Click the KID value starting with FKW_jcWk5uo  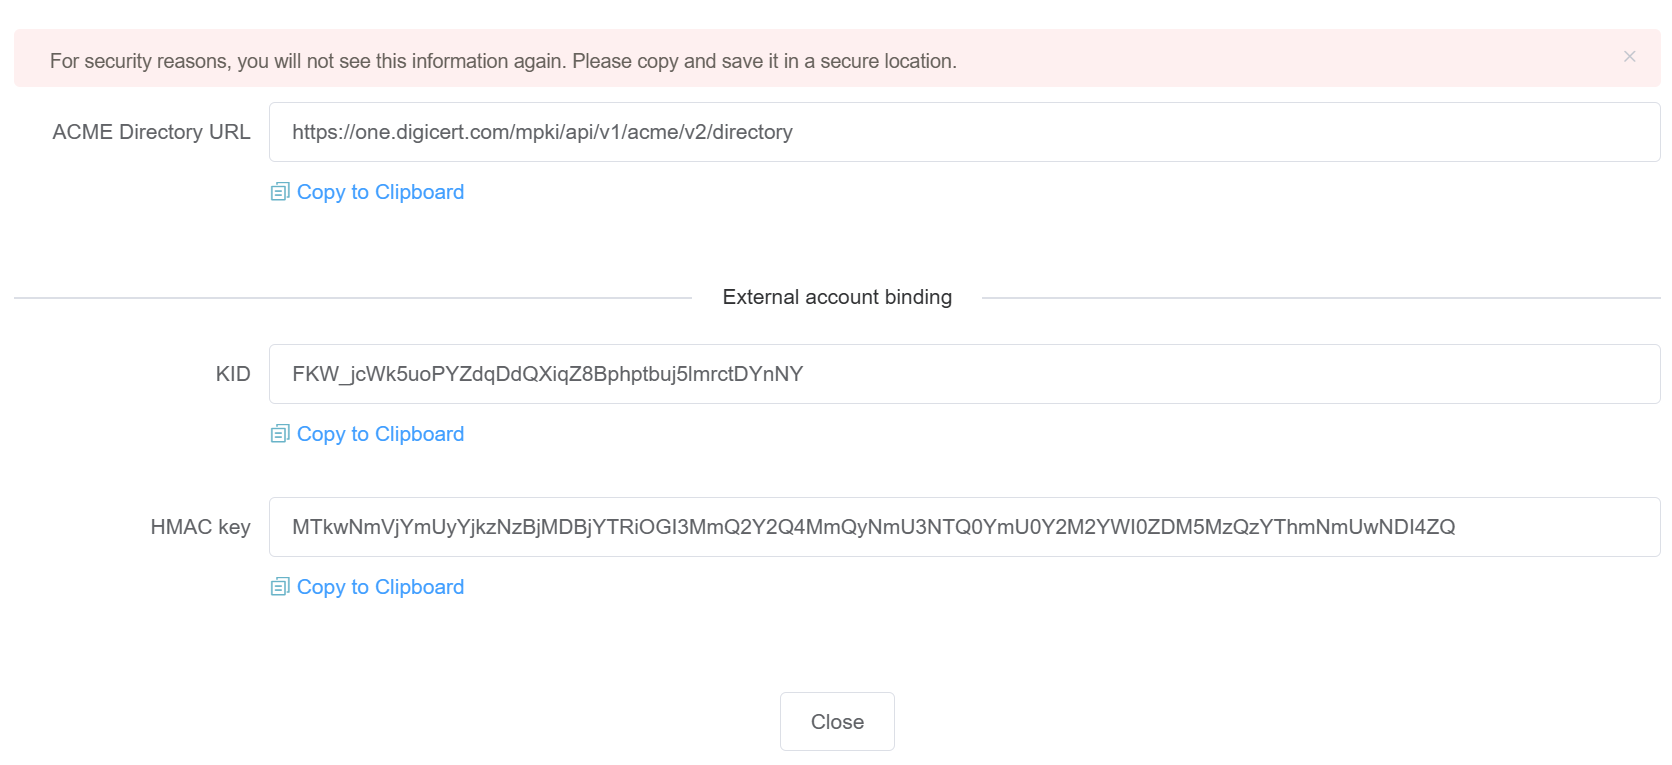point(548,373)
